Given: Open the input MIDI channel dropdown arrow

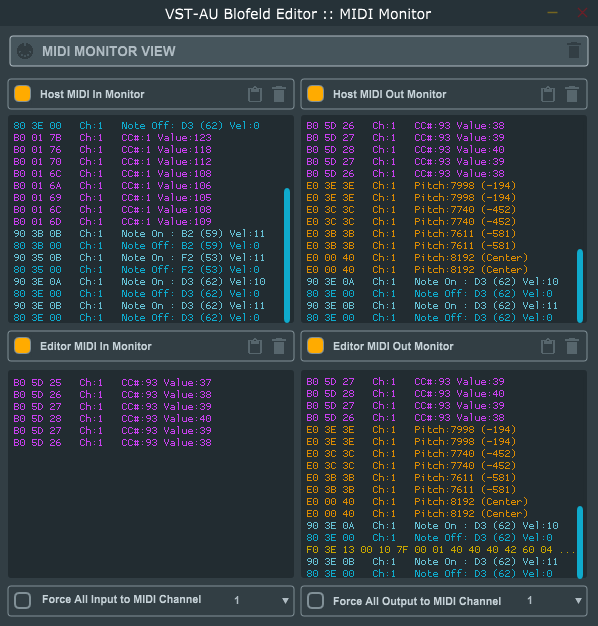Looking at the screenshot, I should pos(285,600).
